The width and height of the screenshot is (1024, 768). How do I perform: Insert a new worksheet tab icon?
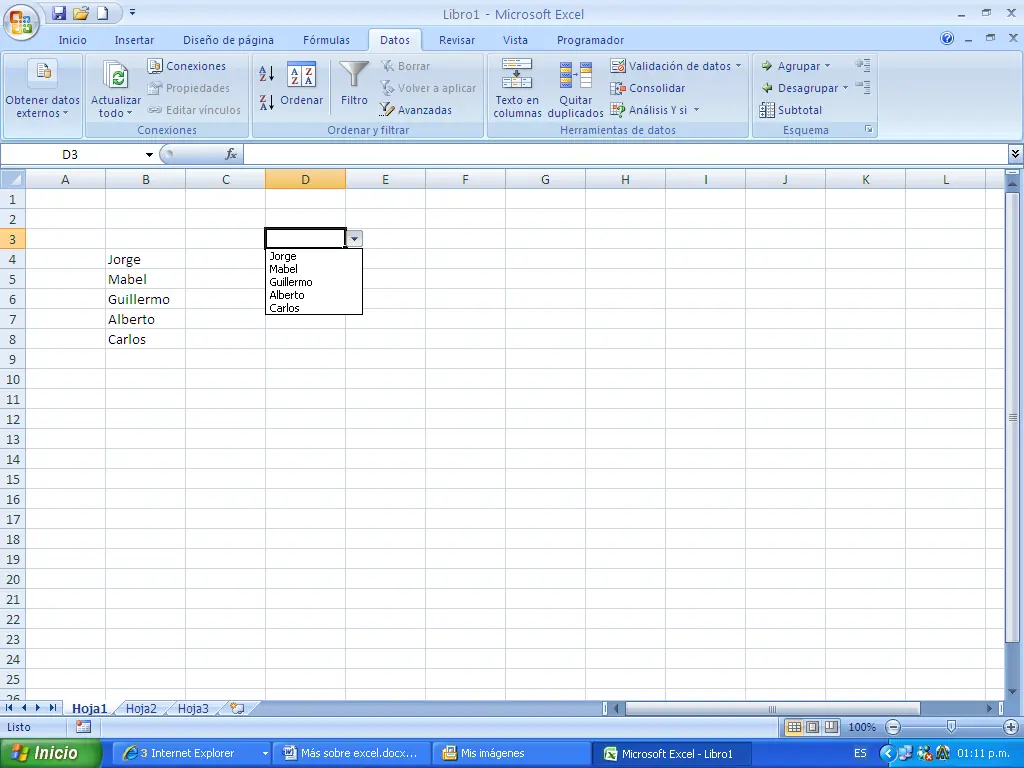point(238,709)
